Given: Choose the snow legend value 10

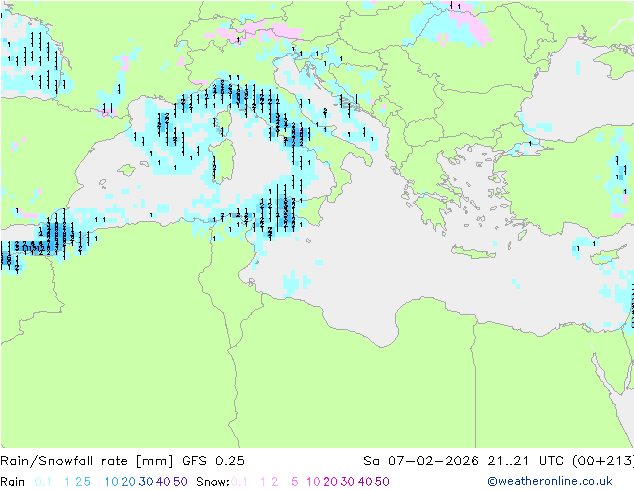Looking at the screenshot, I should click(x=313, y=482).
